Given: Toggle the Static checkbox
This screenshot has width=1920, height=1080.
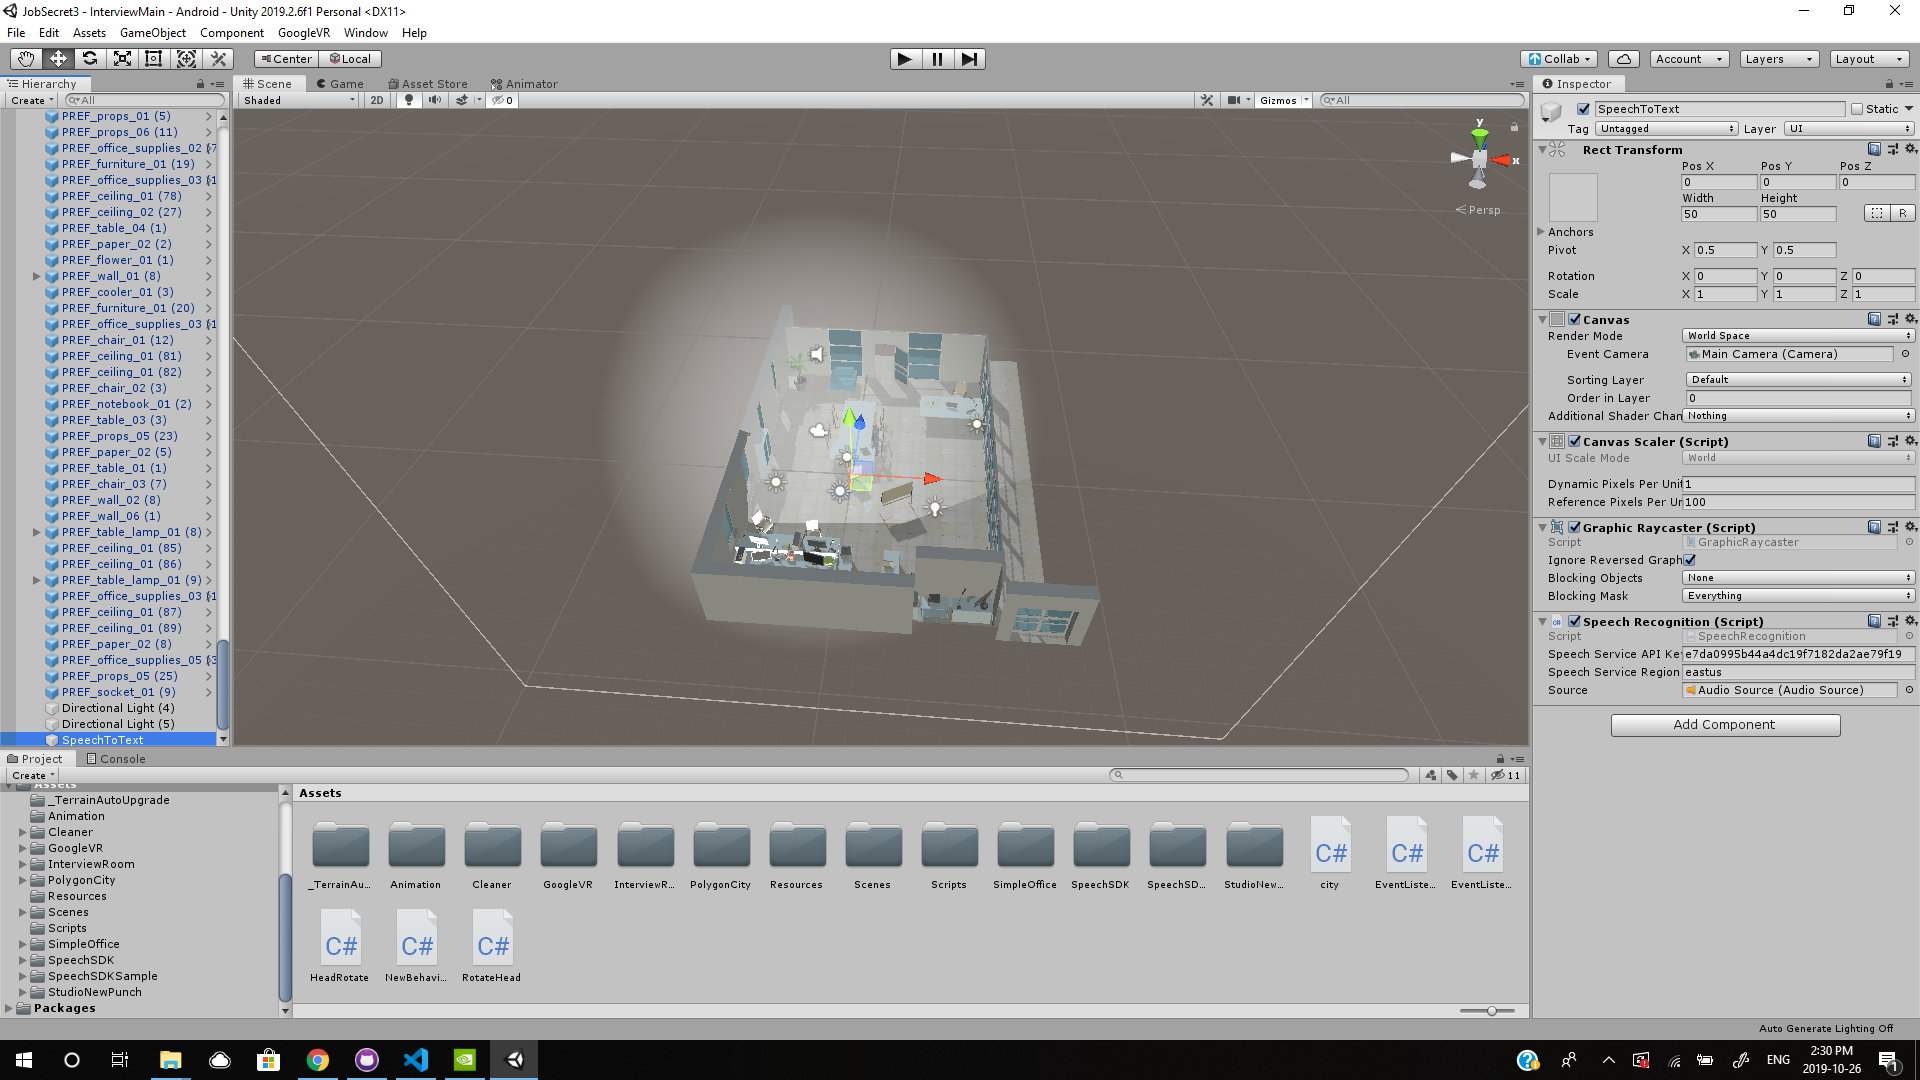Looking at the screenshot, I should pyautogui.click(x=1857, y=109).
